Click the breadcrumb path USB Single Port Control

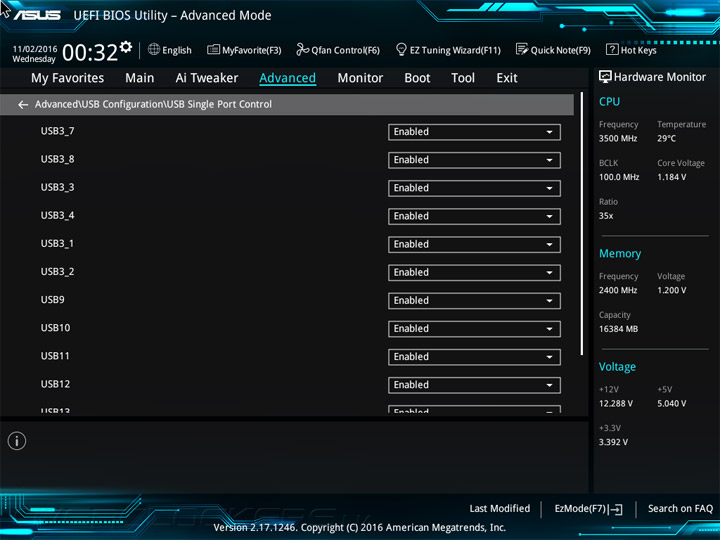(x=219, y=104)
